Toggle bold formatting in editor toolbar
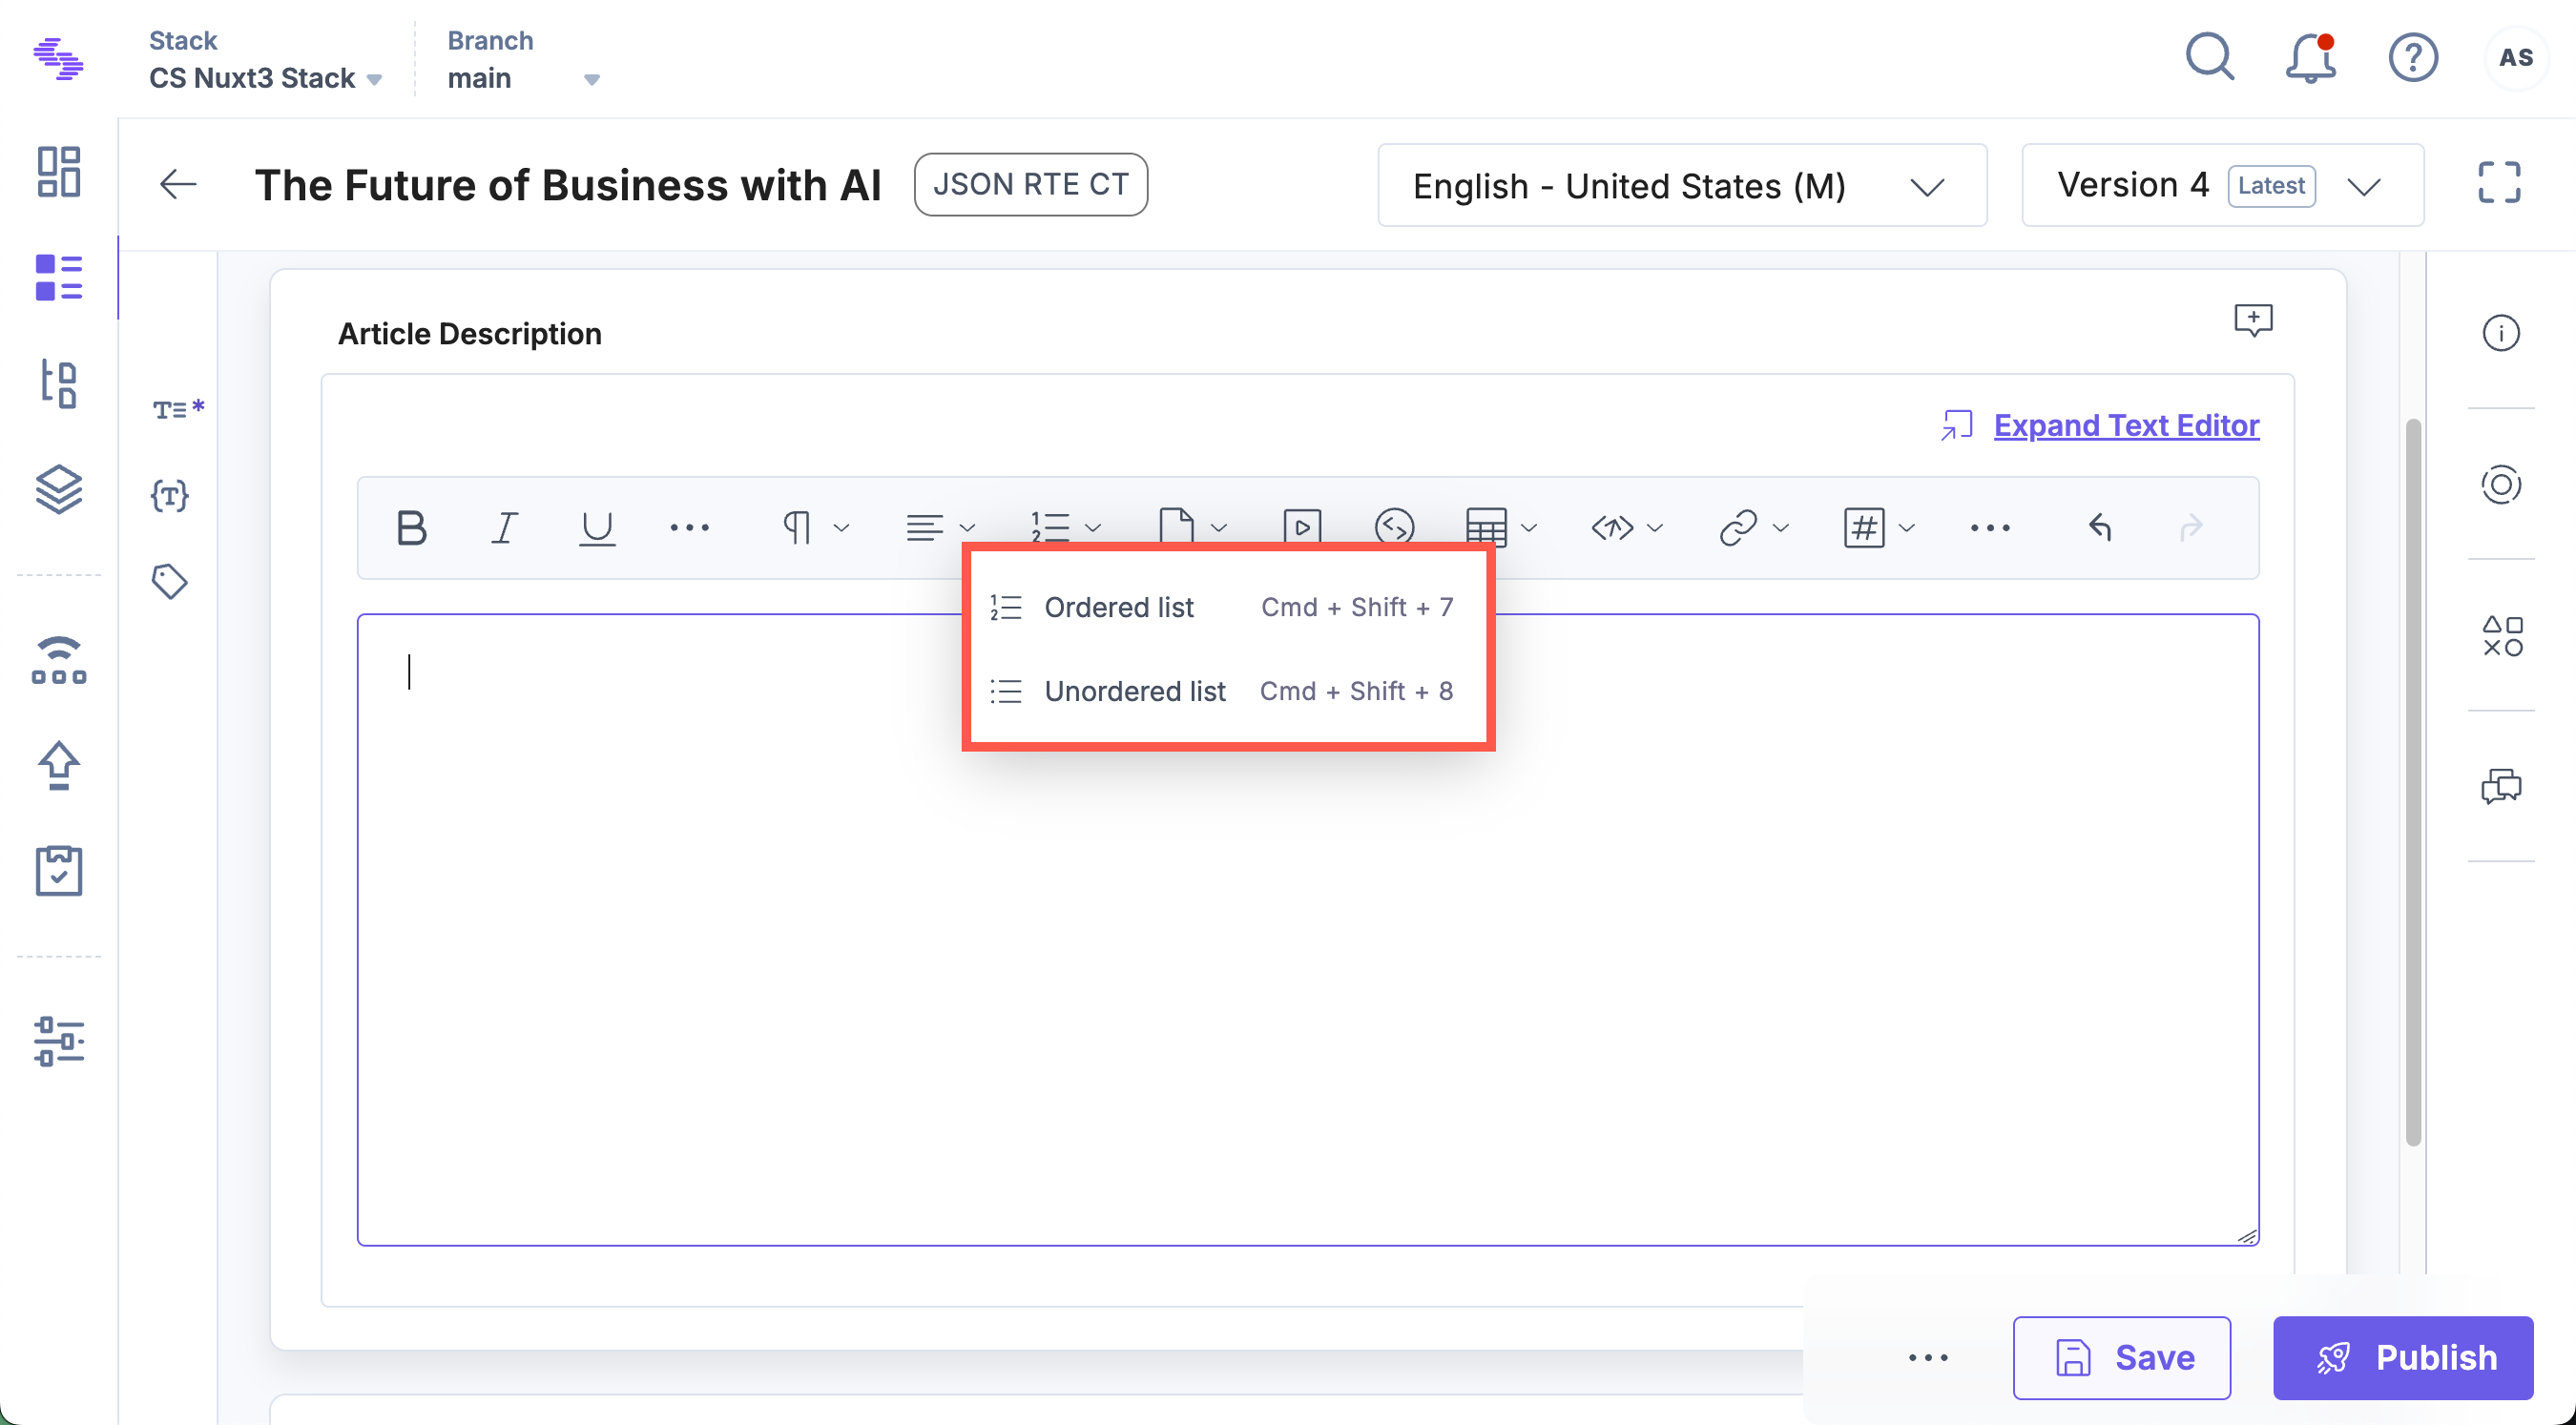Screen dimensions: 2576x1425 pyautogui.click(x=411, y=527)
